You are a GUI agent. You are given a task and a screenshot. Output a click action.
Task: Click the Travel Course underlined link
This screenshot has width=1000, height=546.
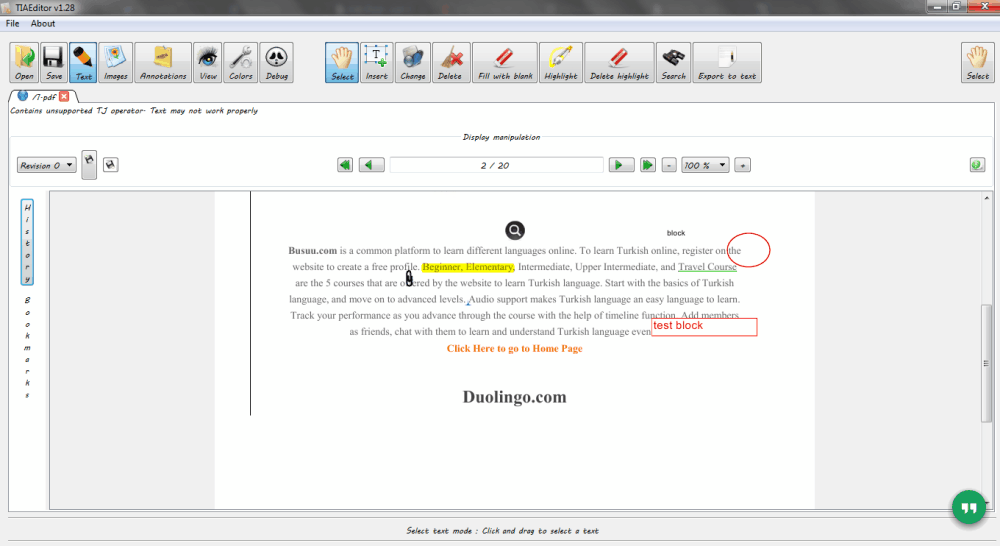pyautogui.click(x=707, y=267)
